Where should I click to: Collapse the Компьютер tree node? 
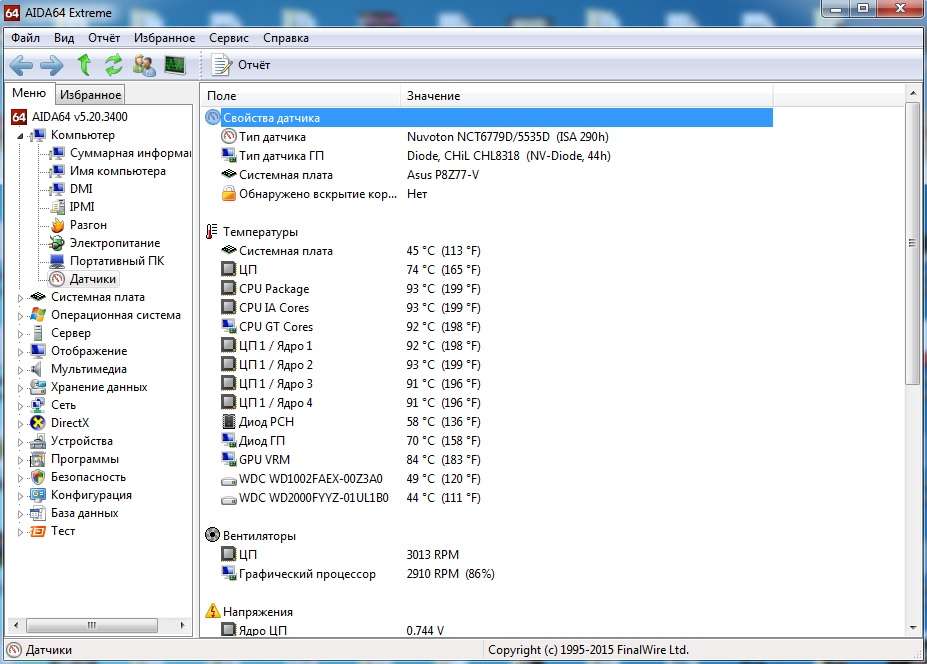(x=20, y=135)
